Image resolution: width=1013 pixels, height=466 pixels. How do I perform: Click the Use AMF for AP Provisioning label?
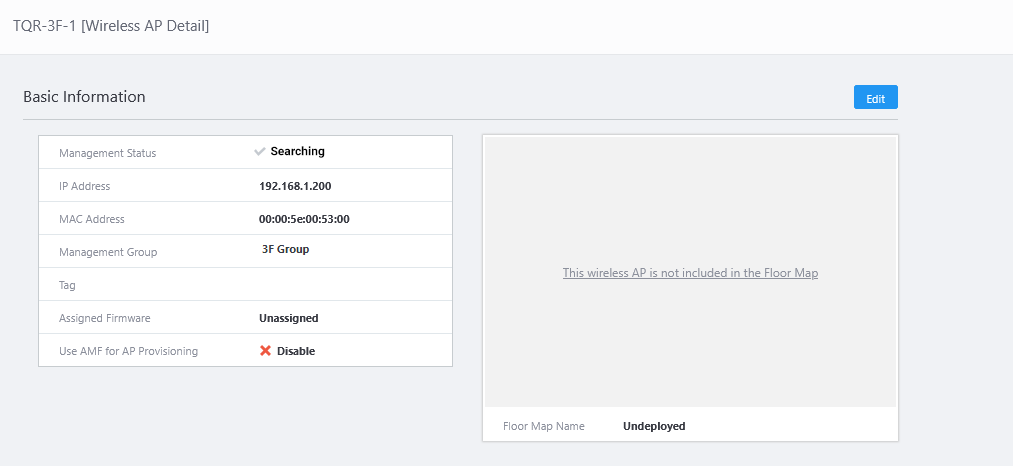pos(128,351)
